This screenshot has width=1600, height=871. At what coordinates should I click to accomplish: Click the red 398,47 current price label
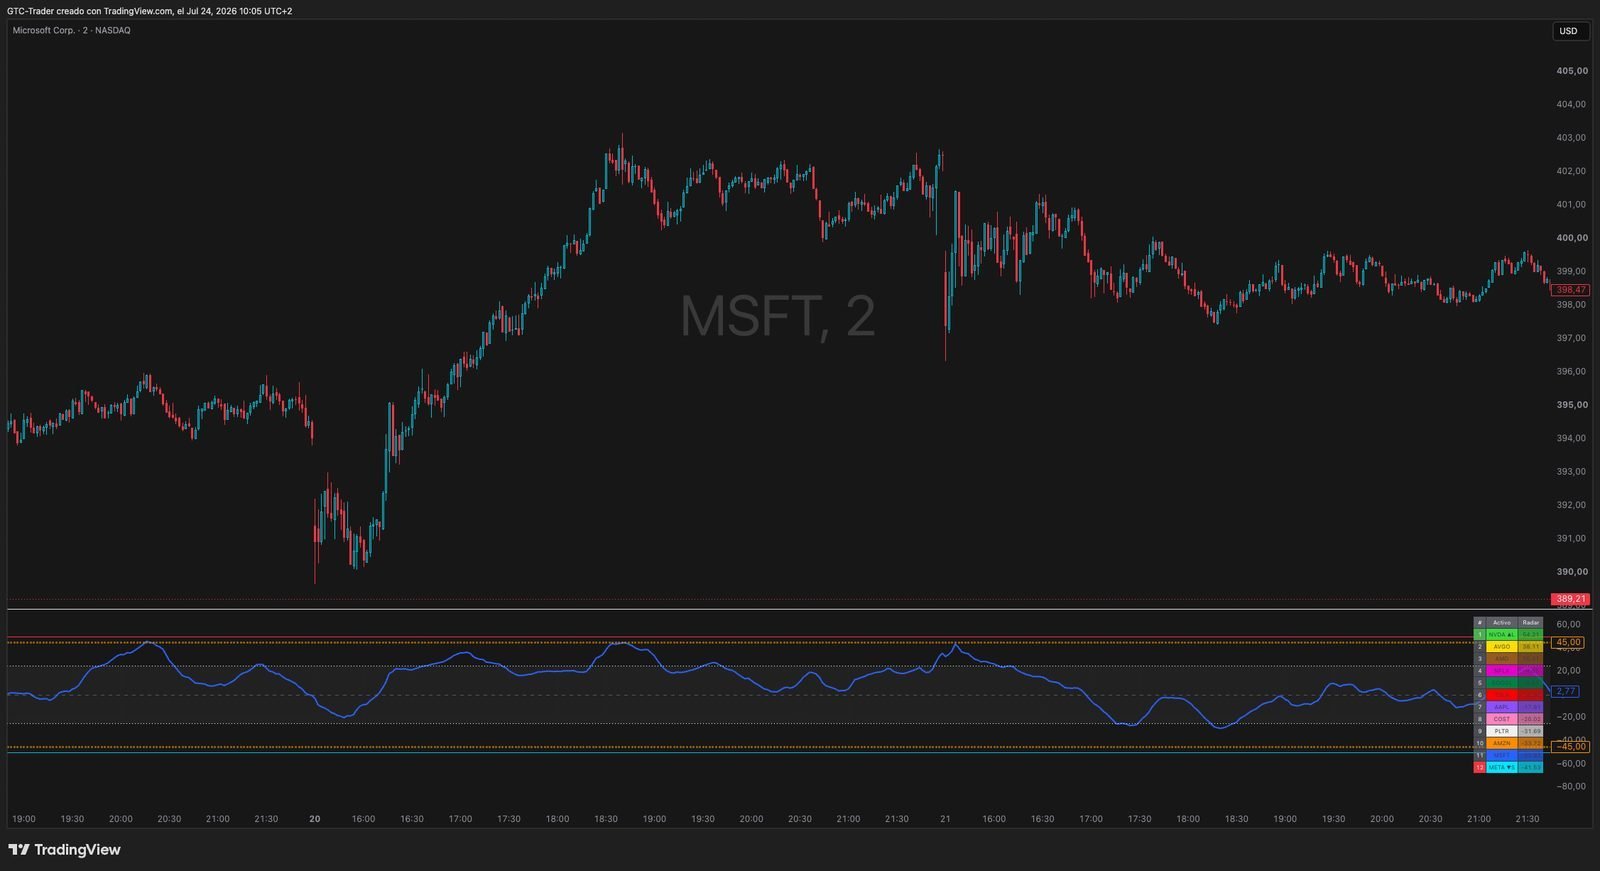click(x=1570, y=290)
